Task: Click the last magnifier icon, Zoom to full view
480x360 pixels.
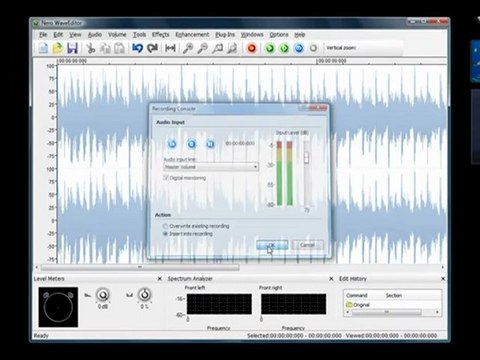Action: click(232, 48)
